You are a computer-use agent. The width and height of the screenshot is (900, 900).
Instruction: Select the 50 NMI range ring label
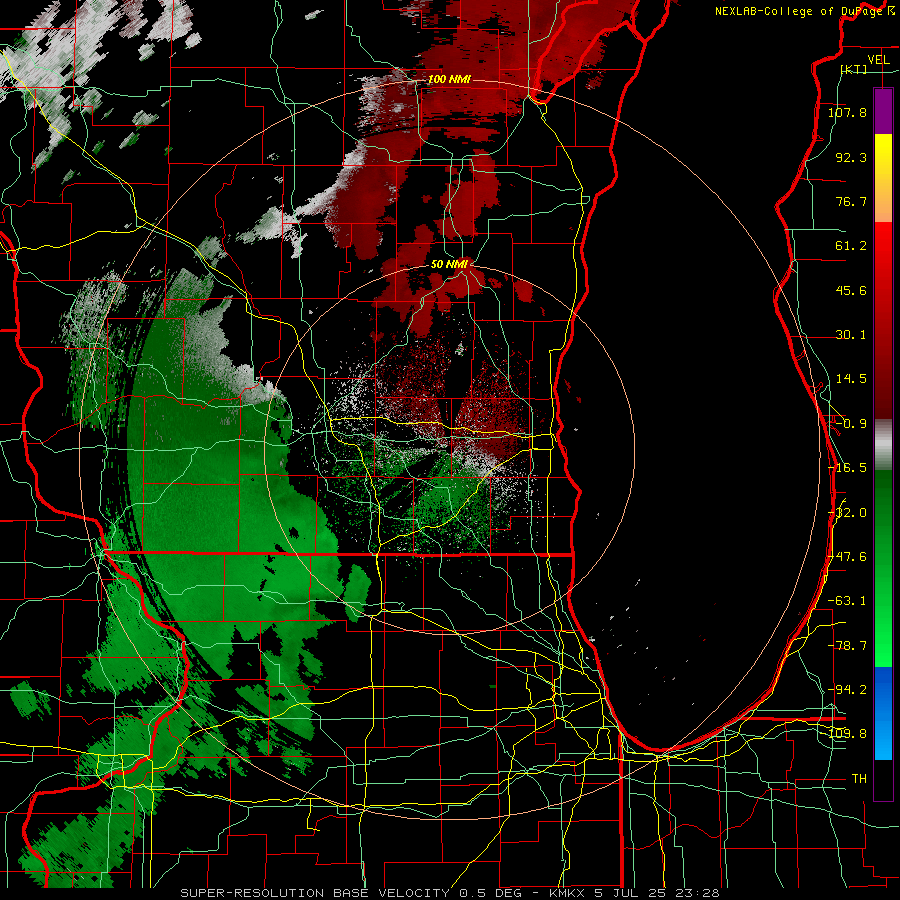[449, 264]
